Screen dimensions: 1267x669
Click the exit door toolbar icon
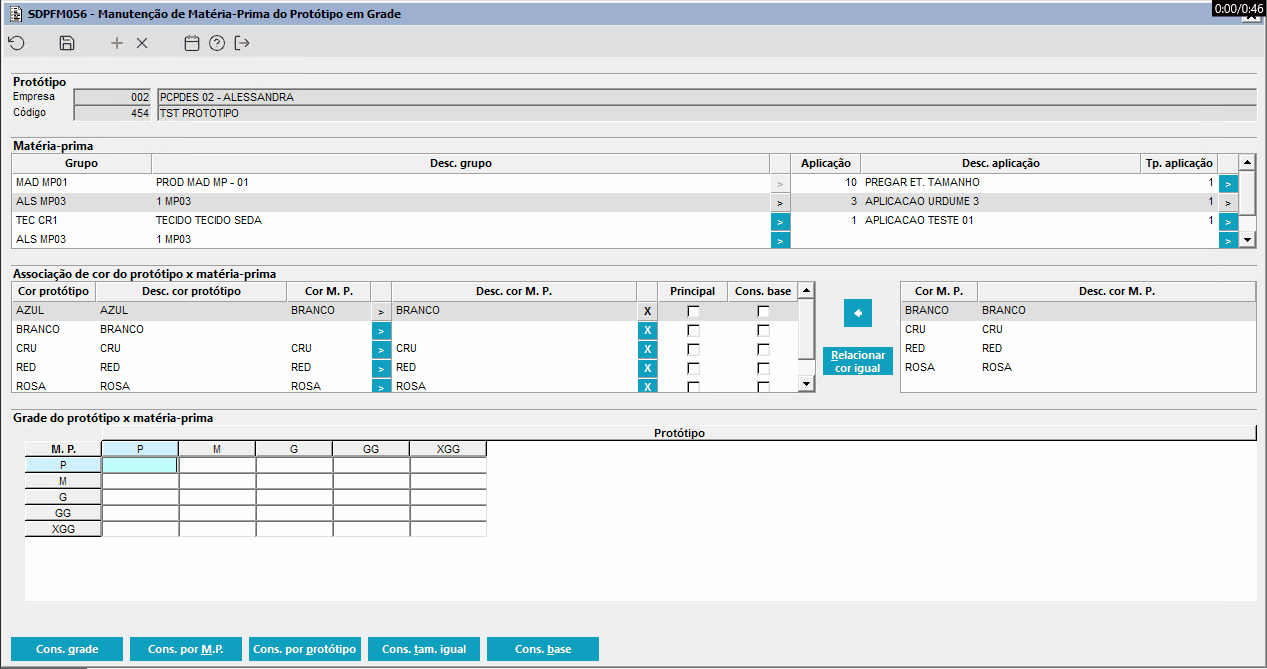(x=242, y=43)
